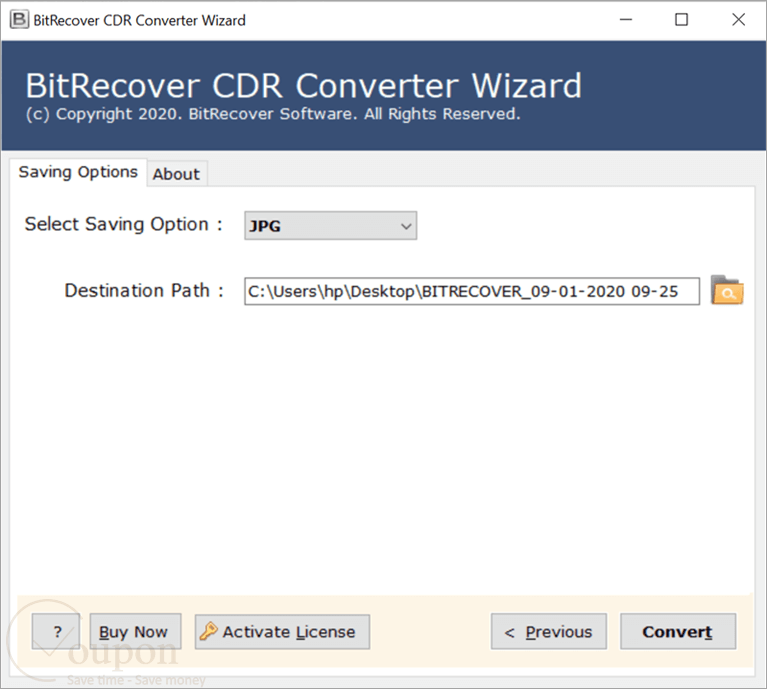This screenshot has height=689, width=767.
Task: Maximize the CDR Converter Wizard window
Action: pyautogui.click(x=681, y=20)
